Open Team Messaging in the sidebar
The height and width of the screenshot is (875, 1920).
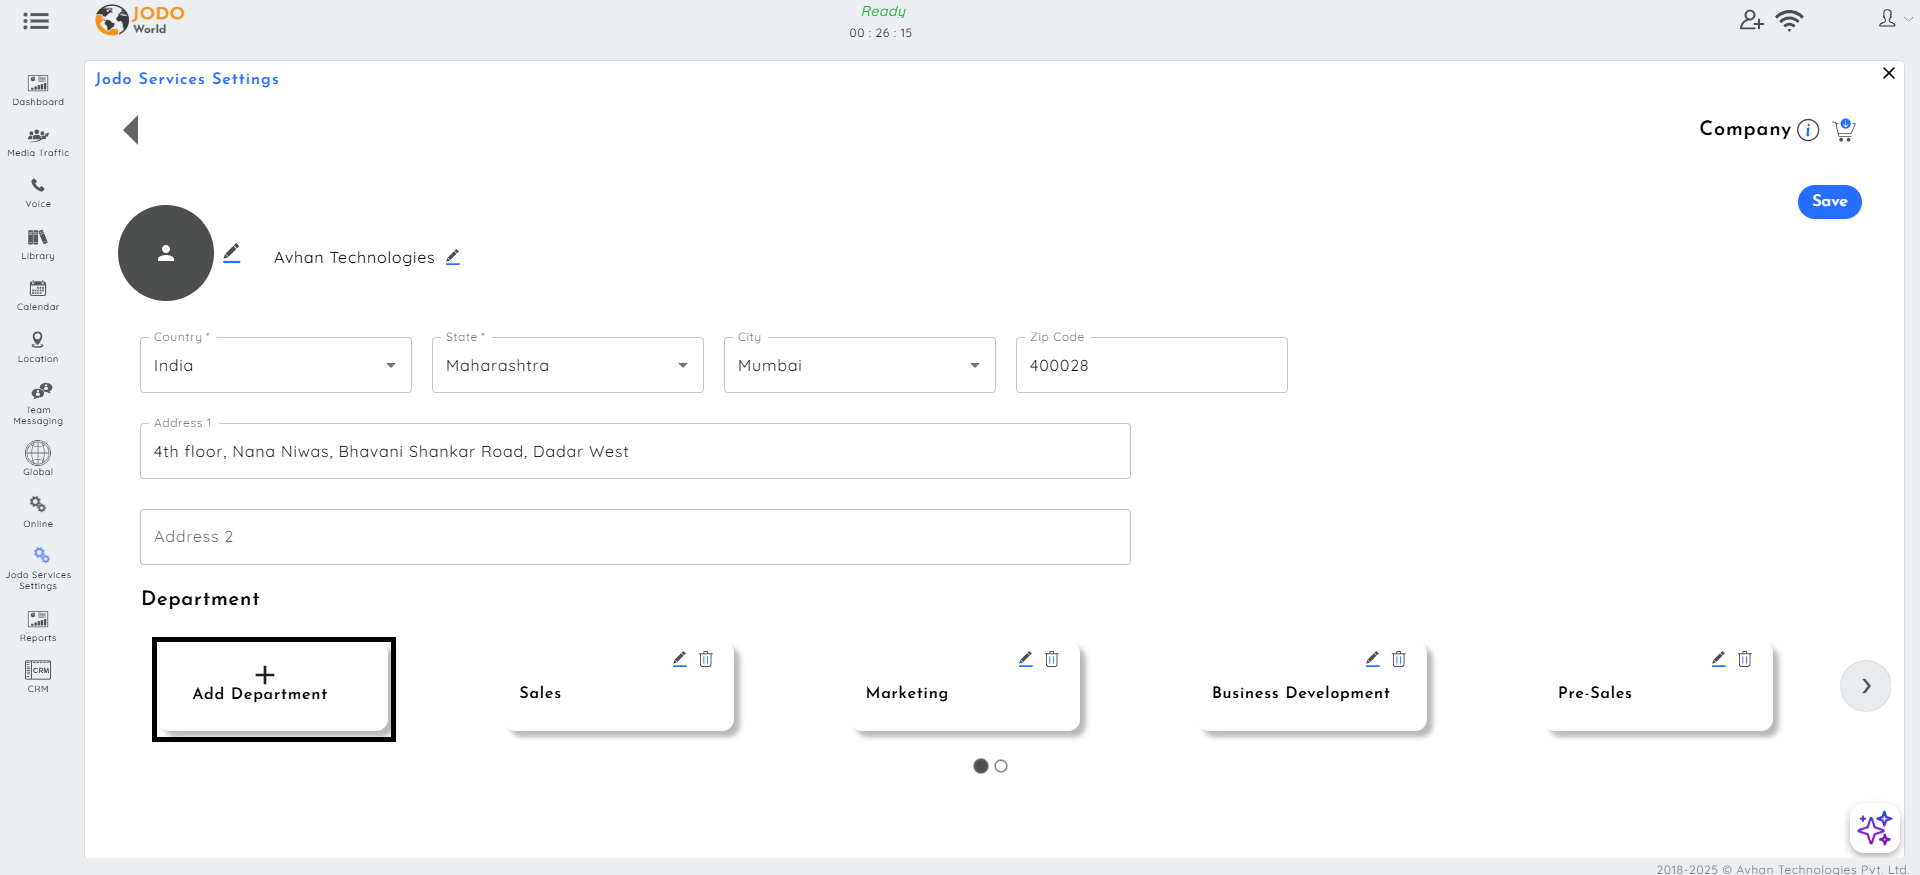point(38,404)
